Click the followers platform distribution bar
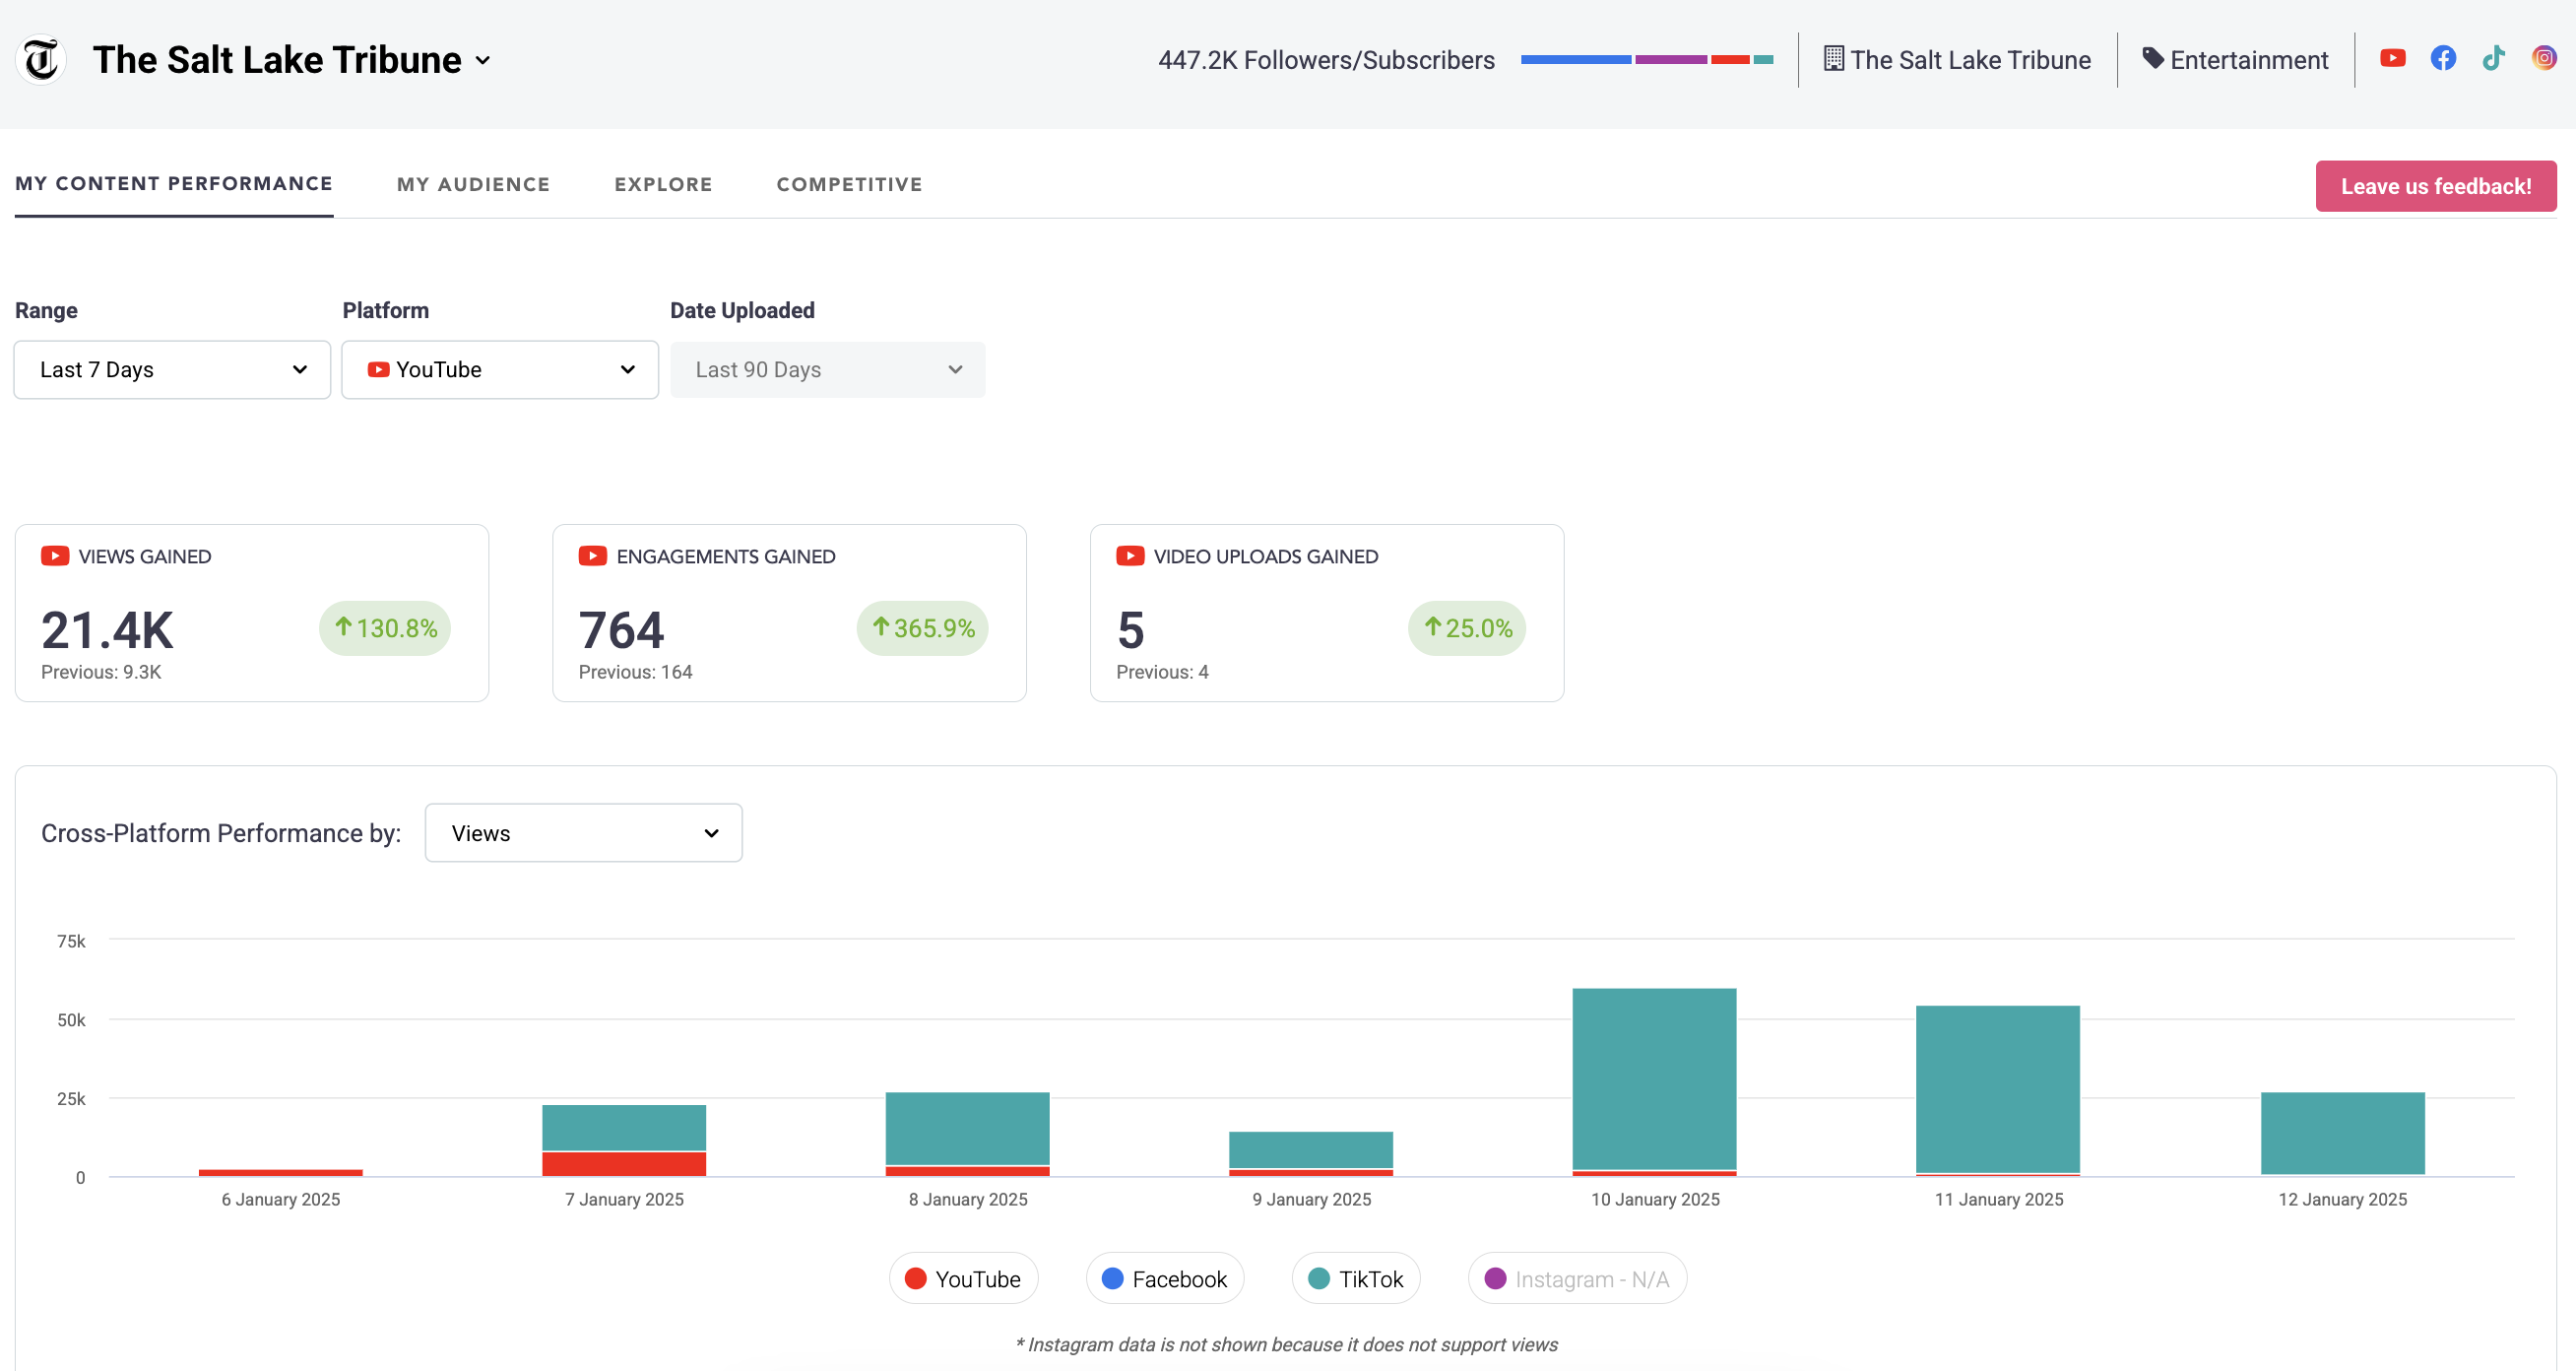The image size is (2576, 1371). click(1646, 60)
